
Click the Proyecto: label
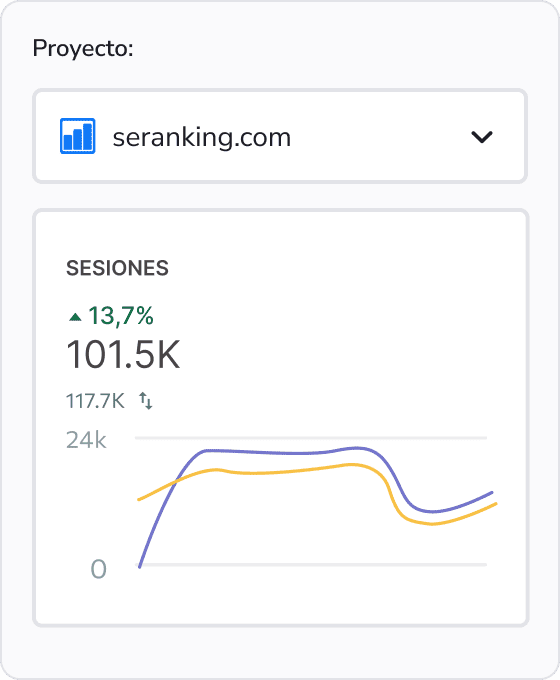[83, 48]
